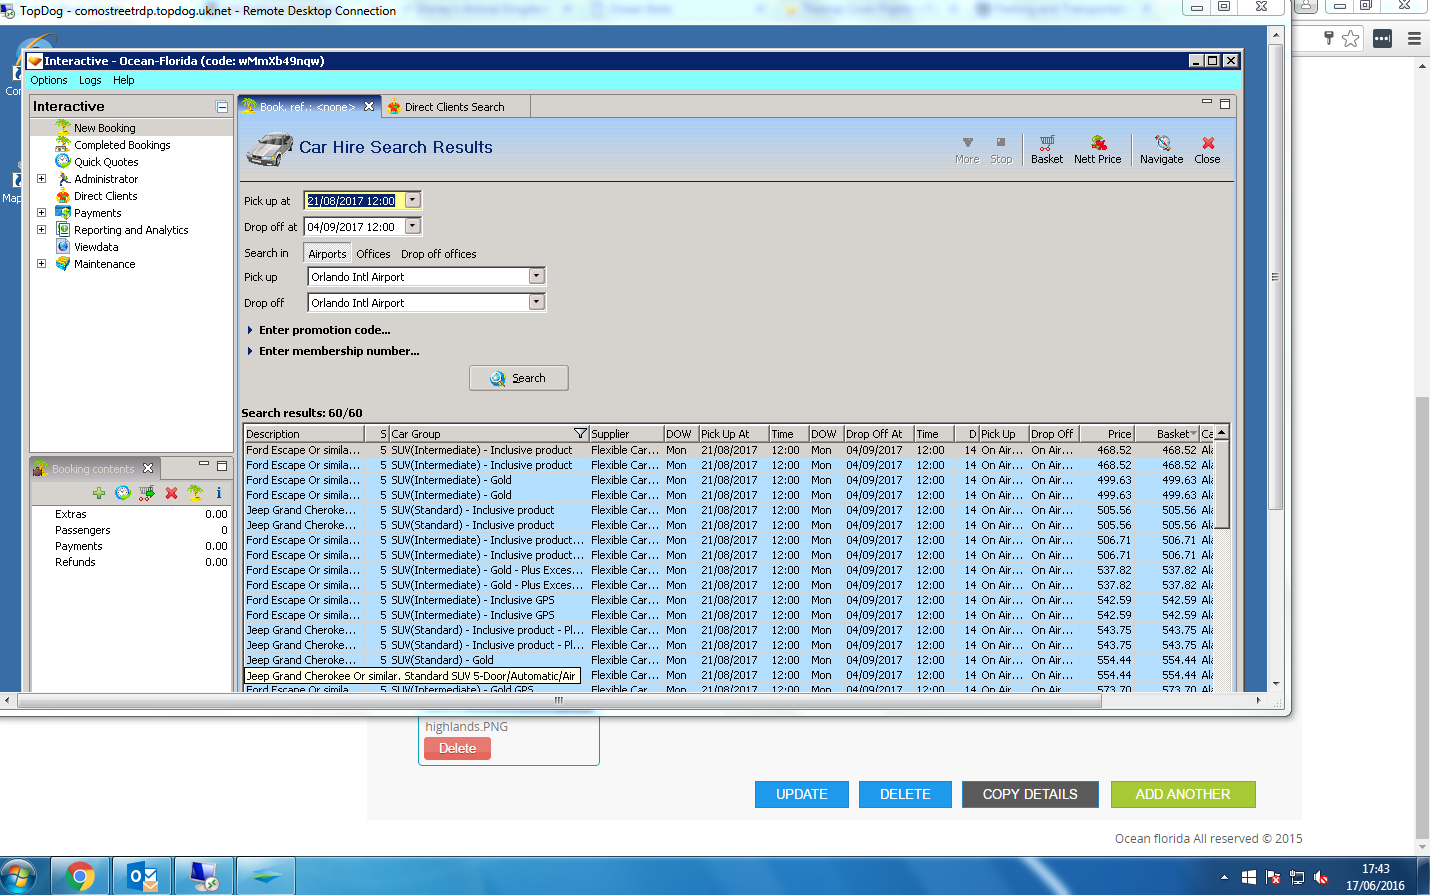This screenshot has height=895, width=1430.
Task: Open the Drop off location combo box
Action: pos(536,302)
